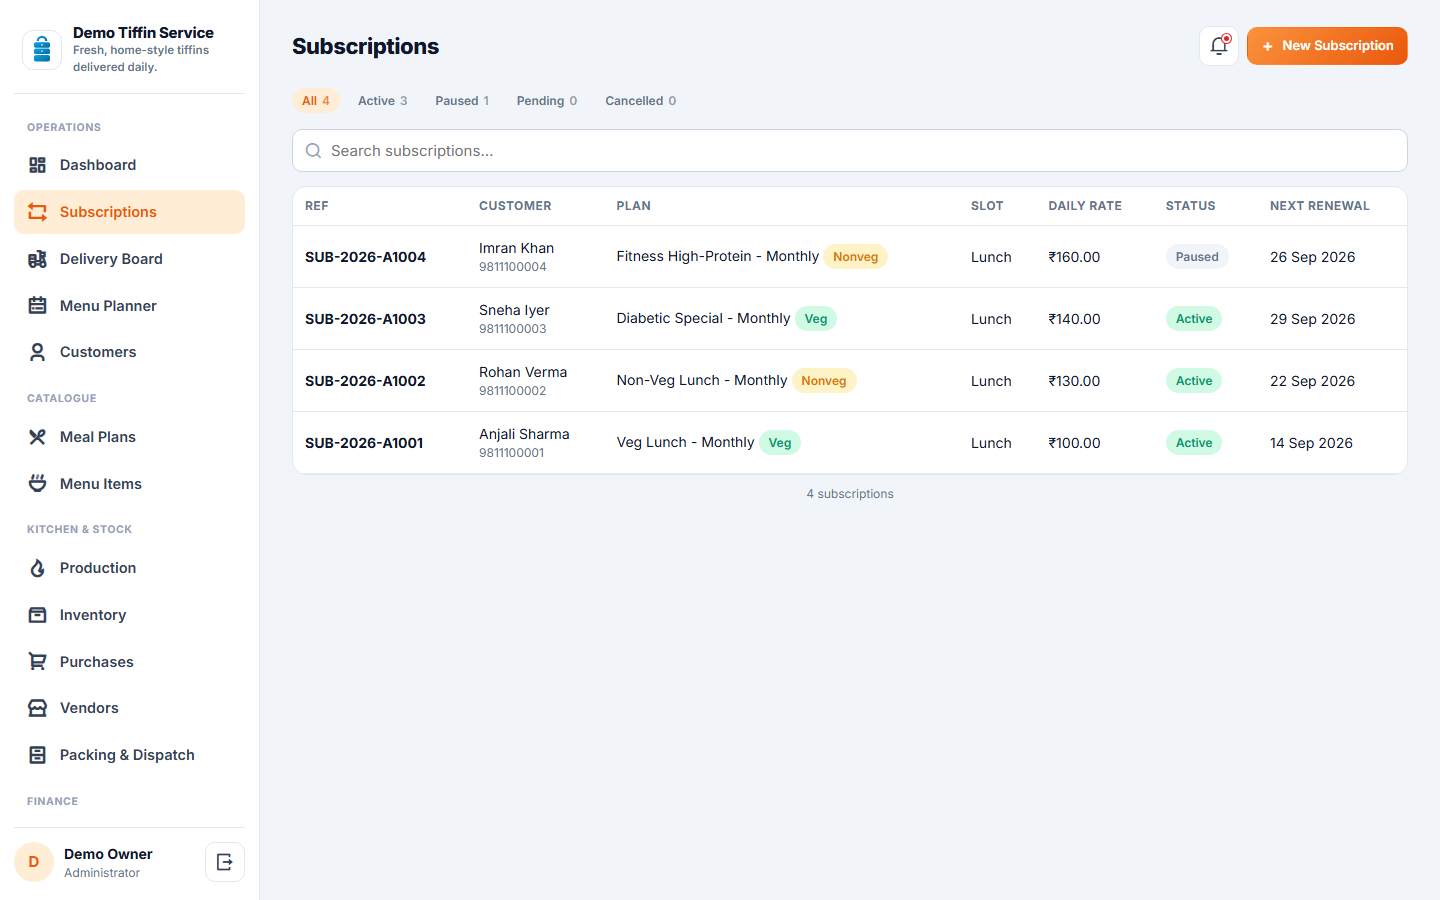The image size is (1440, 900).
Task: Click customer name Anjali Sharma
Action: pyautogui.click(x=524, y=434)
